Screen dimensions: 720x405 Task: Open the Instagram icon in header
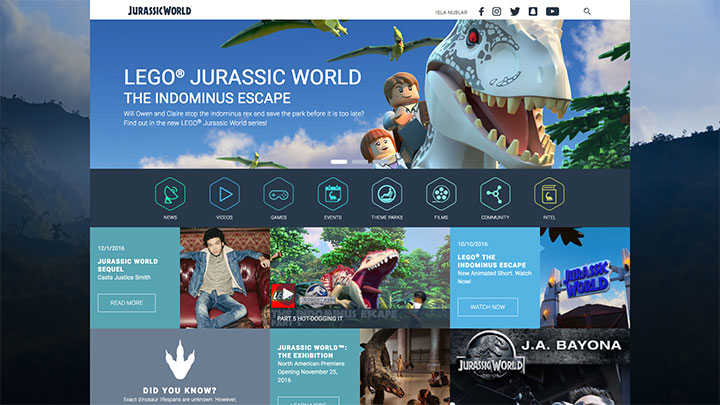click(x=497, y=11)
